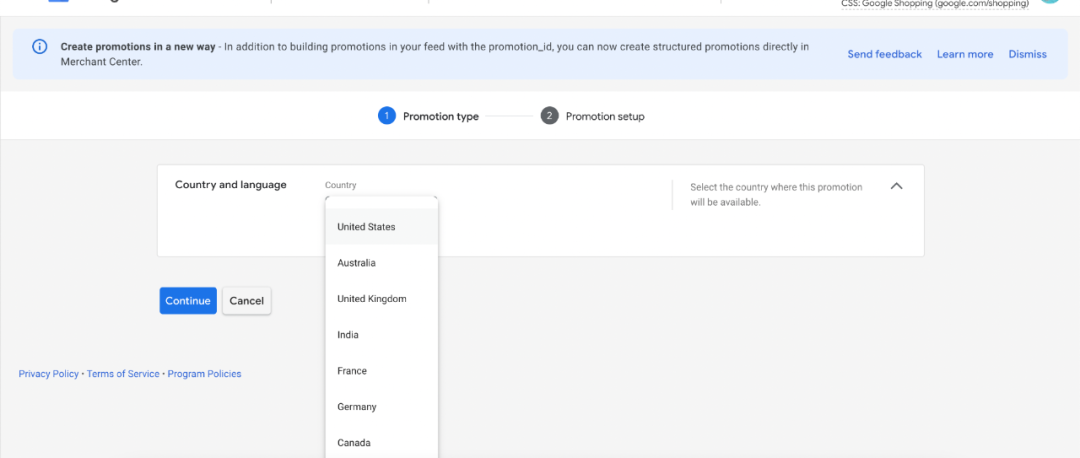Choose Australia in the country dropdown
The width and height of the screenshot is (1080, 458).
click(x=356, y=263)
